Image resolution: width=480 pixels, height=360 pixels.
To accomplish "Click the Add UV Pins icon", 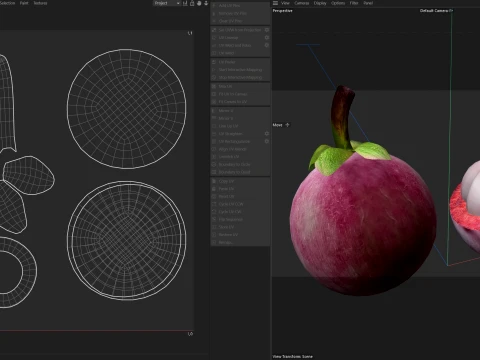I will [214, 6].
